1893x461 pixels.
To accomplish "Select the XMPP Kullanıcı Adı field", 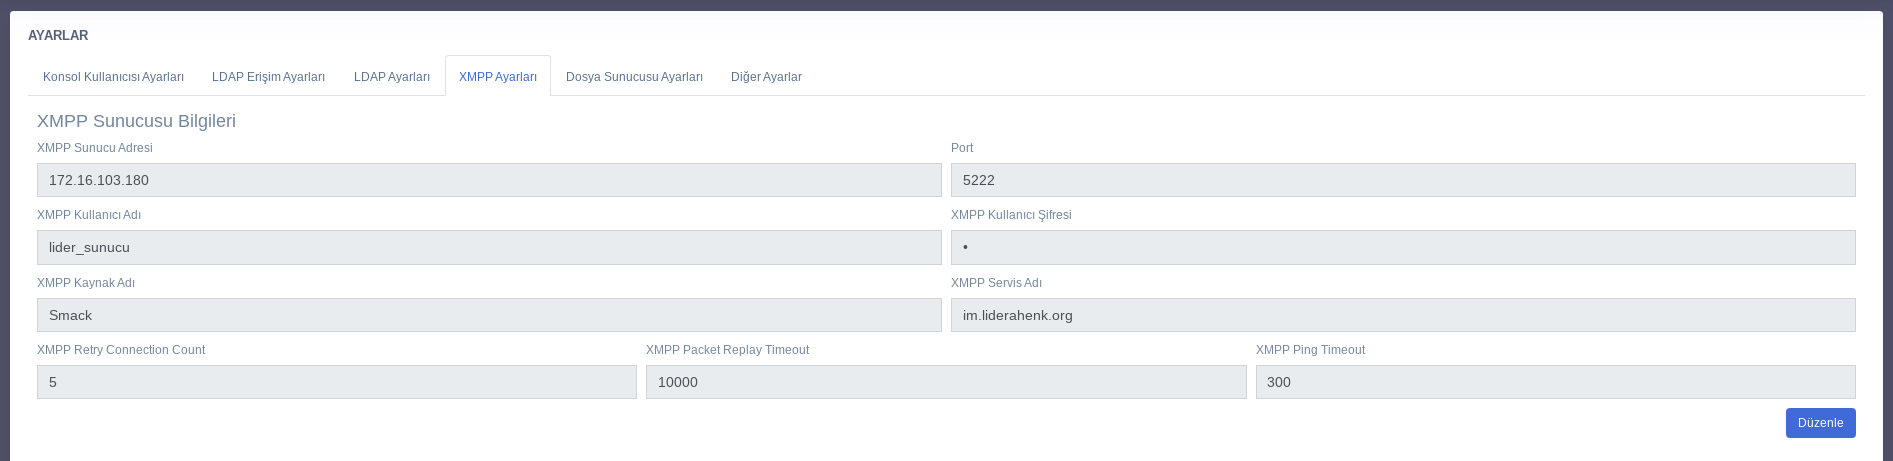I will coord(489,248).
